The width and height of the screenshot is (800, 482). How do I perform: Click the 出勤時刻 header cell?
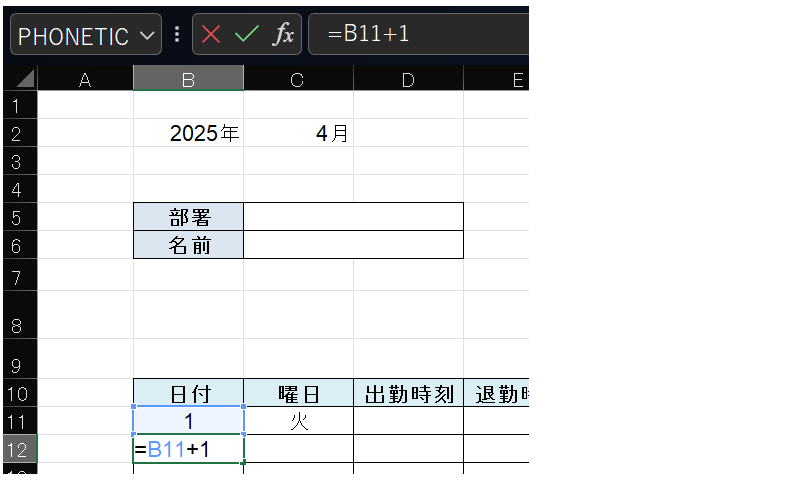coord(408,394)
